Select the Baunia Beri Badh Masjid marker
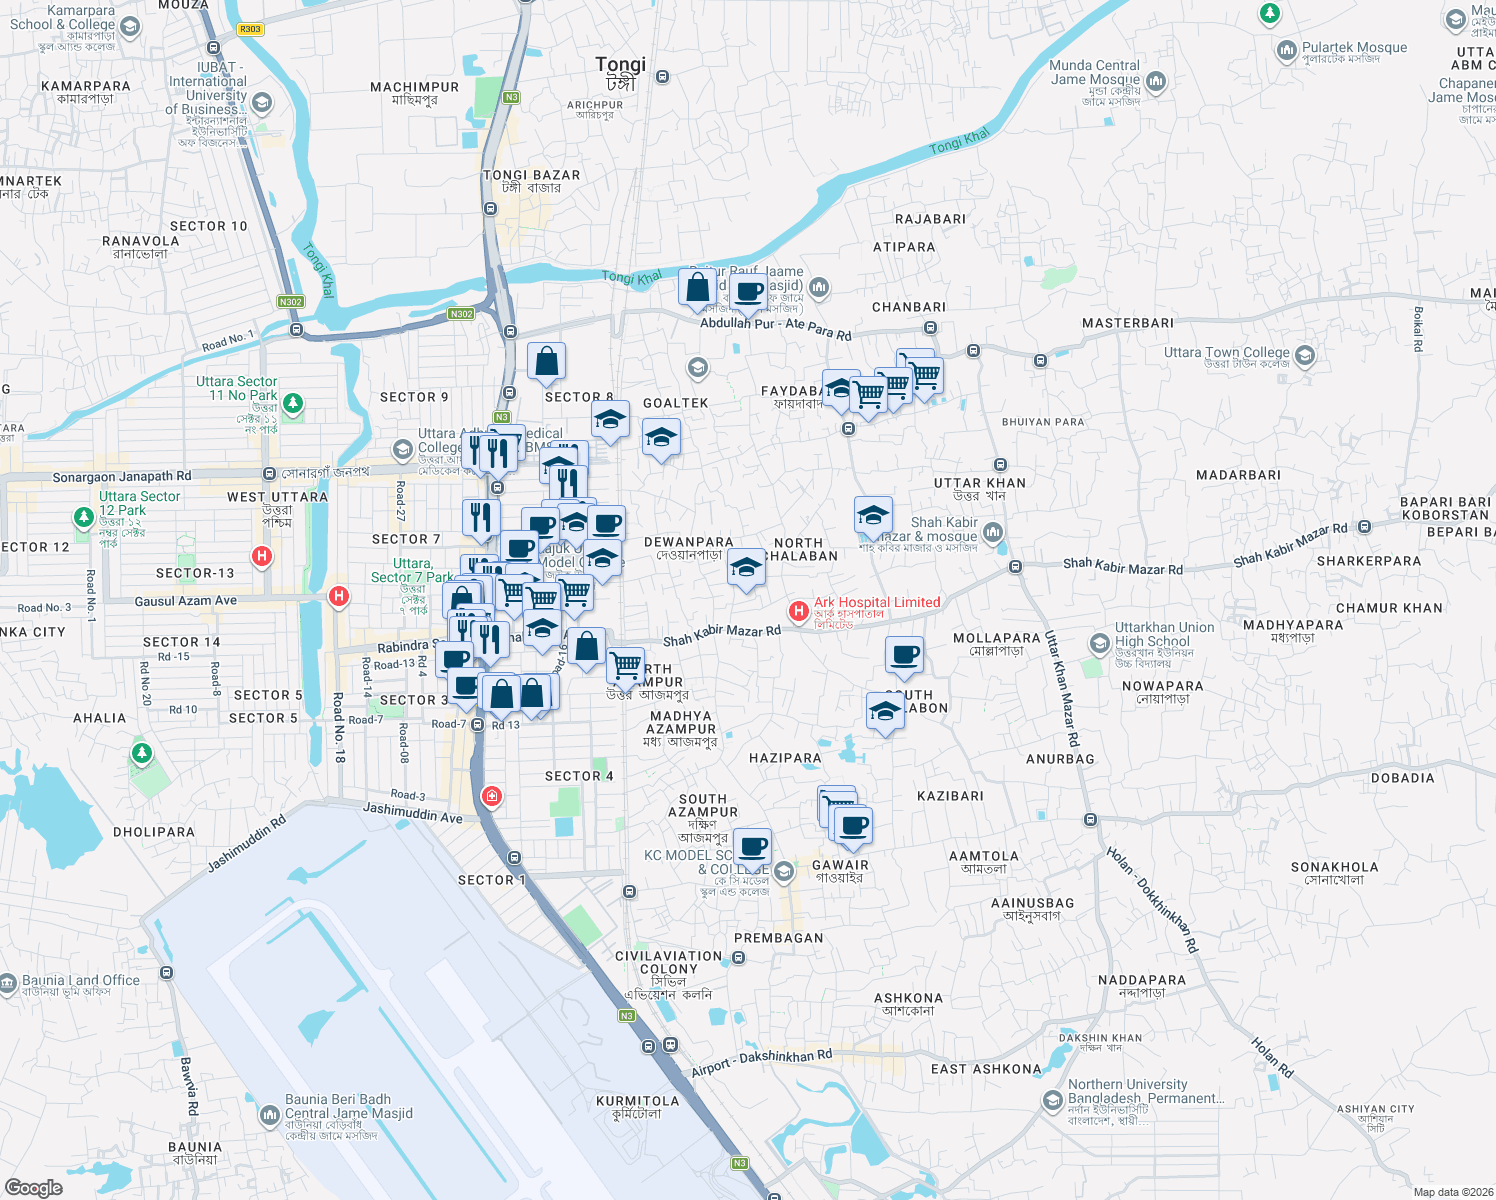The image size is (1496, 1200). (269, 1115)
